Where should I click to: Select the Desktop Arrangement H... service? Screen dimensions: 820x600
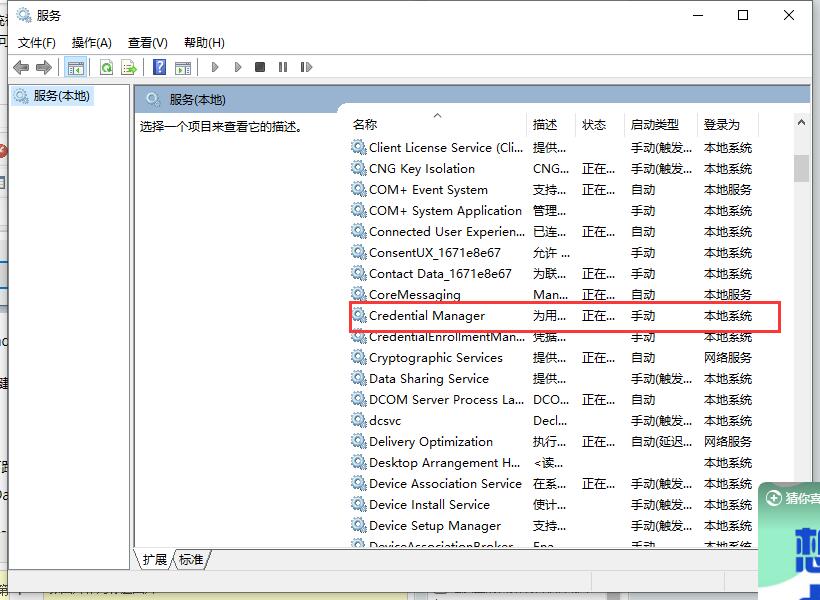(445, 462)
